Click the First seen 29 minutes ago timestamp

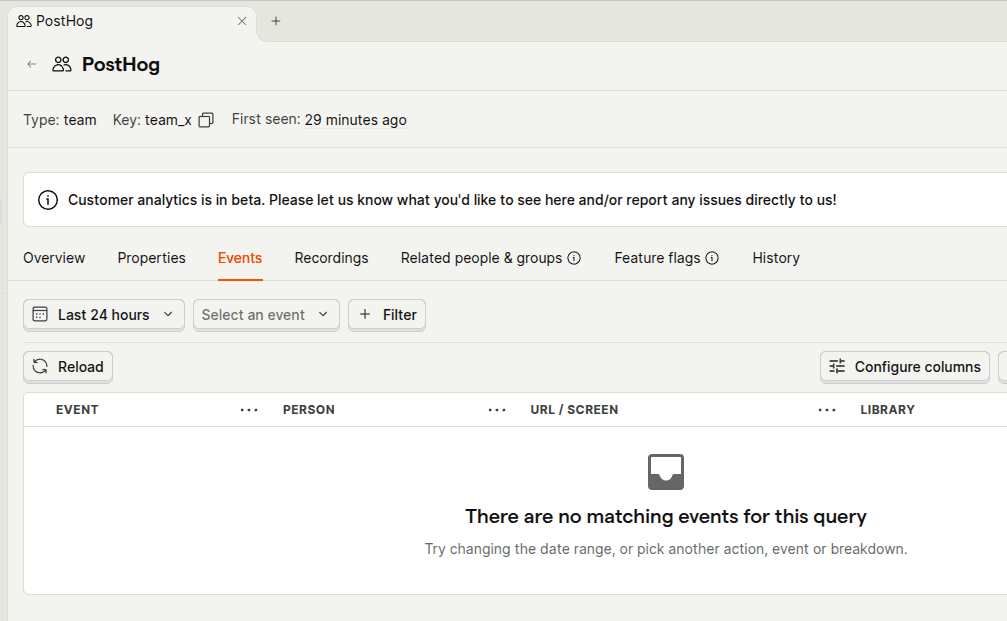pos(355,120)
